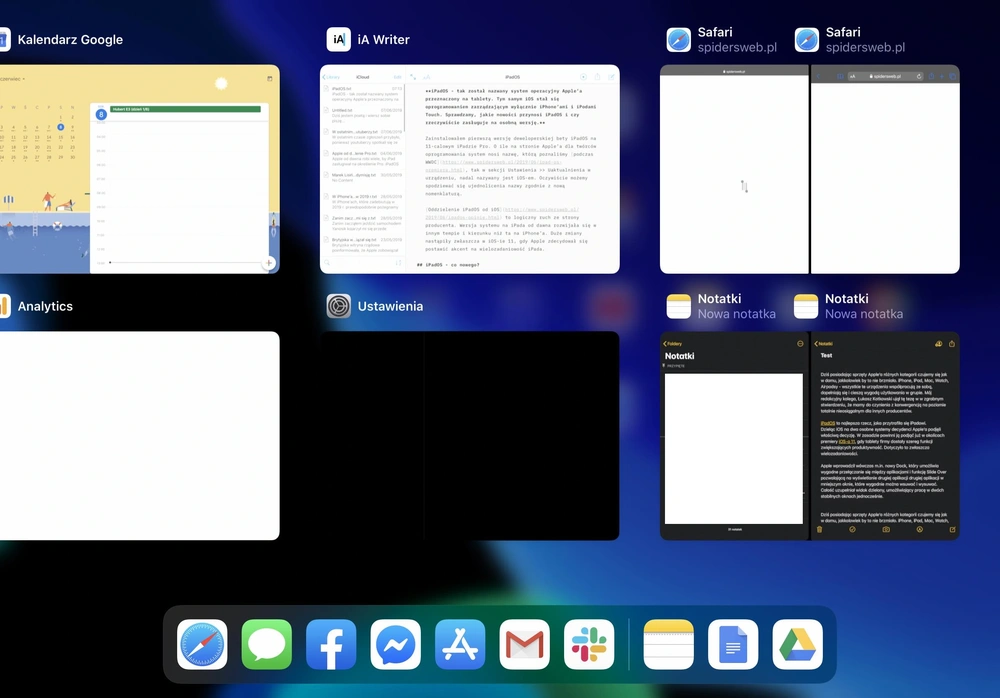Tap the play icon in iA Writer toolbar
The width and height of the screenshot is (1000, 698).
(583, 77)
